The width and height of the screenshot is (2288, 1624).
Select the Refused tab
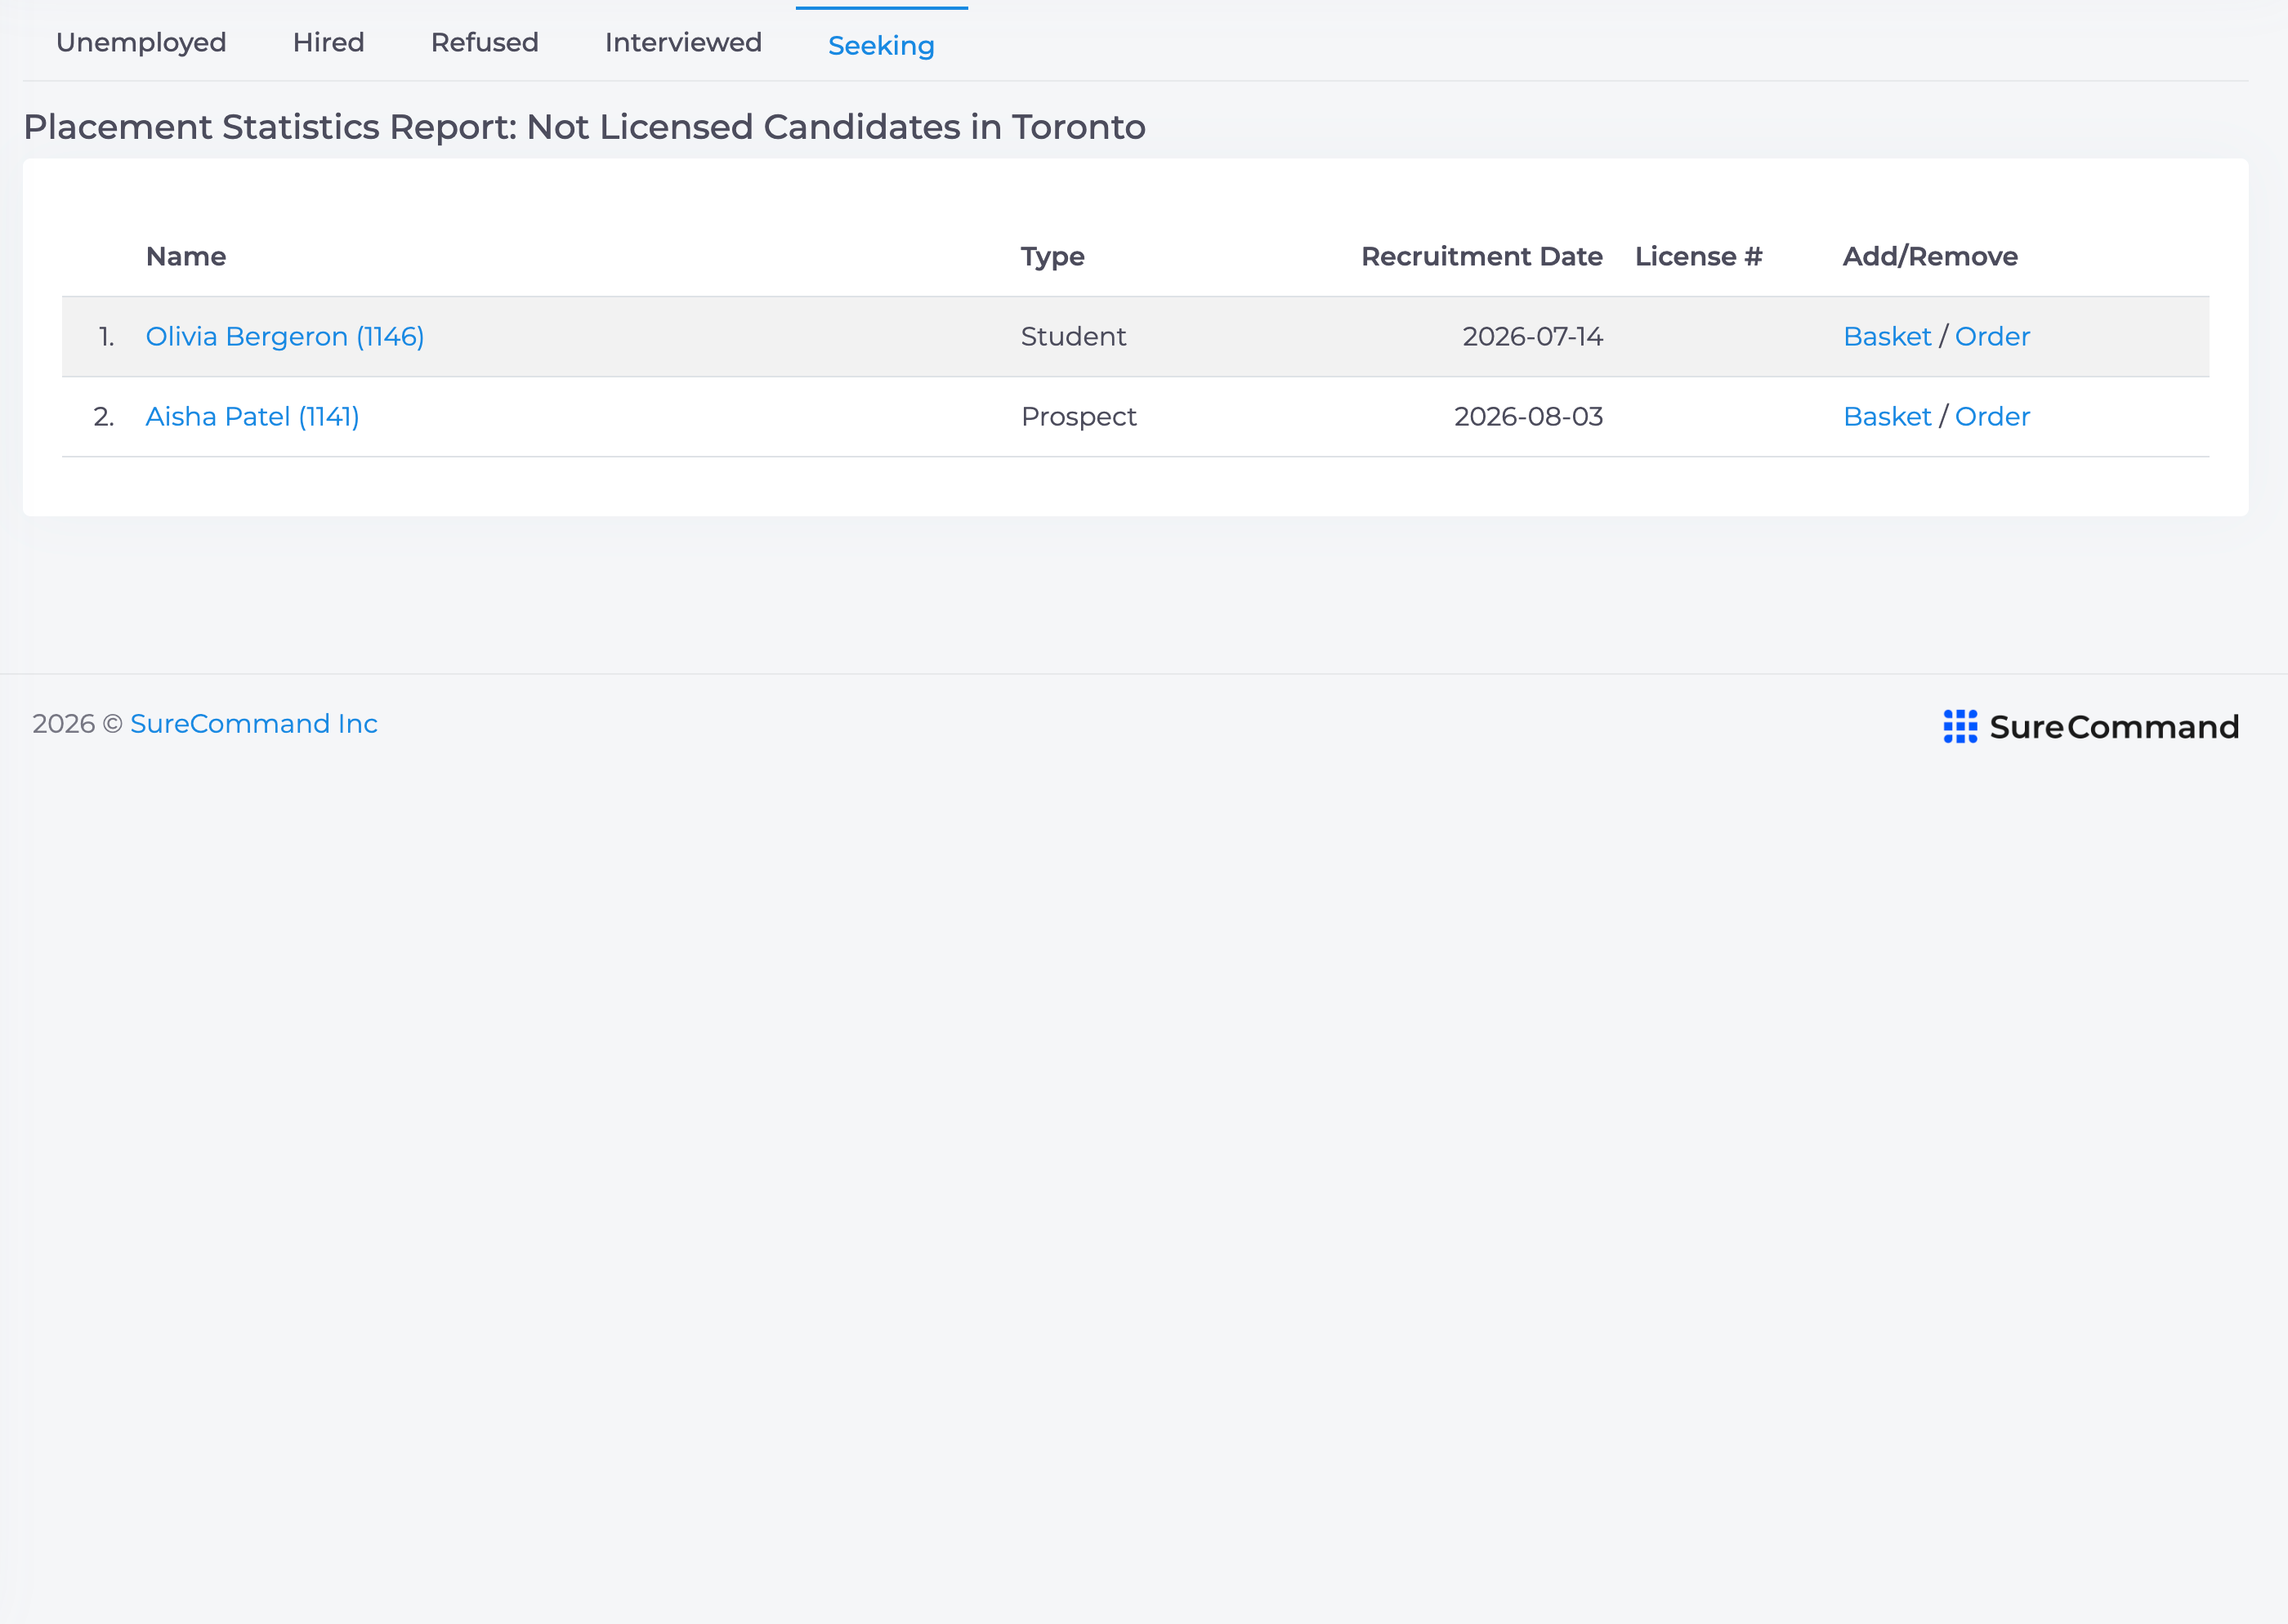(484, 42)
